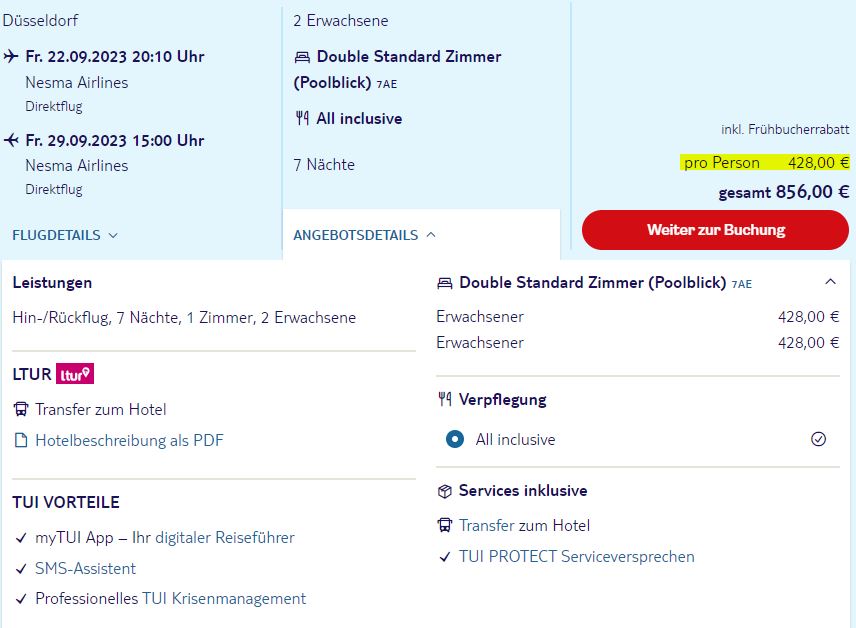Click the cutlery icon next to the bold All inclusive at top
Screen dimensions: 856x628
tap(302, 118)
